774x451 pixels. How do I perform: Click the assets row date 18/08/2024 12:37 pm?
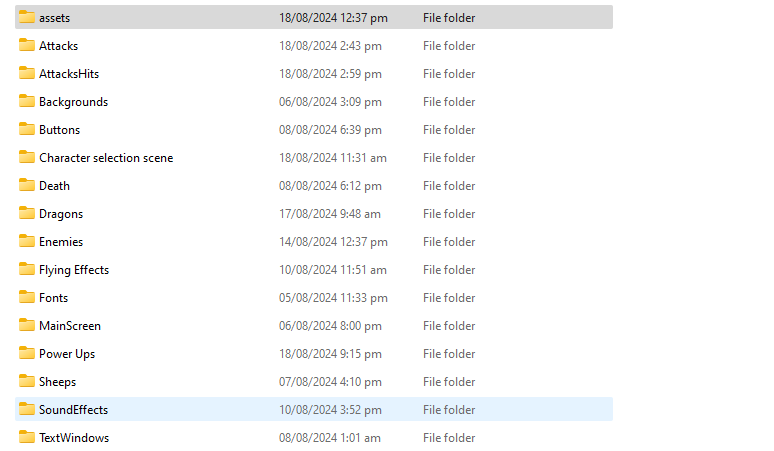[333, 18]
